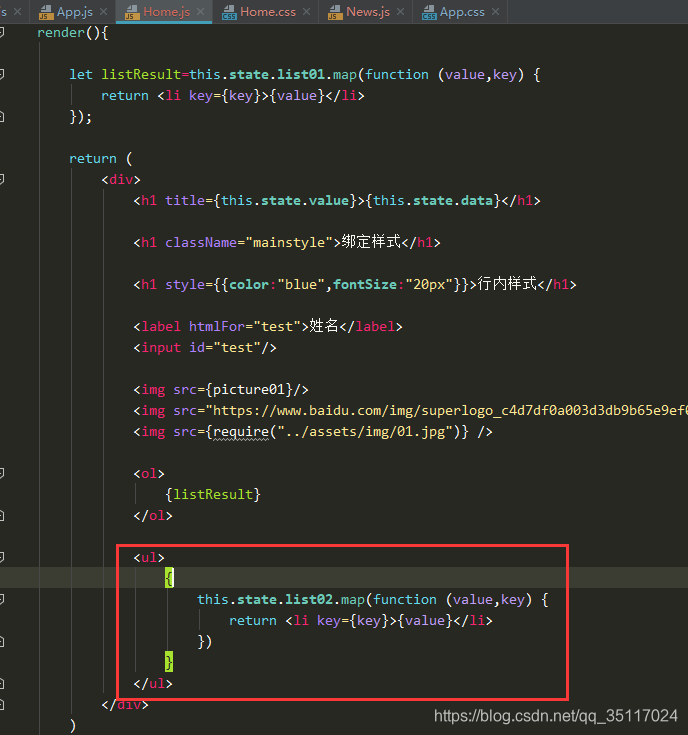Click 'render' in the method declaration
The image size is (688, 735).
pos(61,33)
